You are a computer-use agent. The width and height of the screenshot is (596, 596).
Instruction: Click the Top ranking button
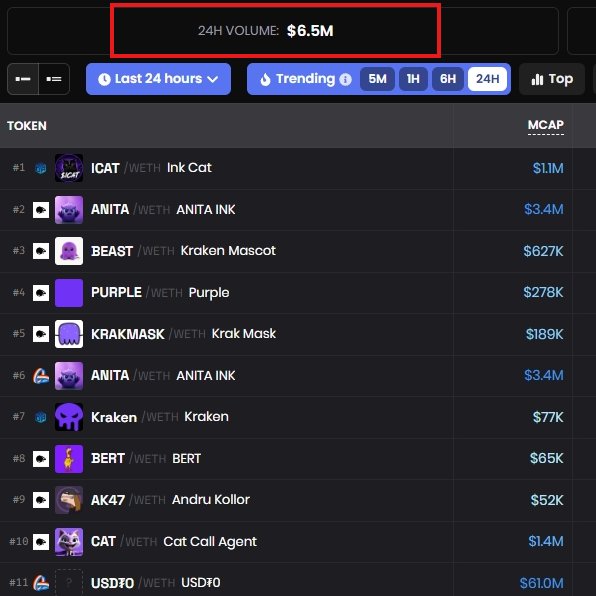[x=552, y=79]
